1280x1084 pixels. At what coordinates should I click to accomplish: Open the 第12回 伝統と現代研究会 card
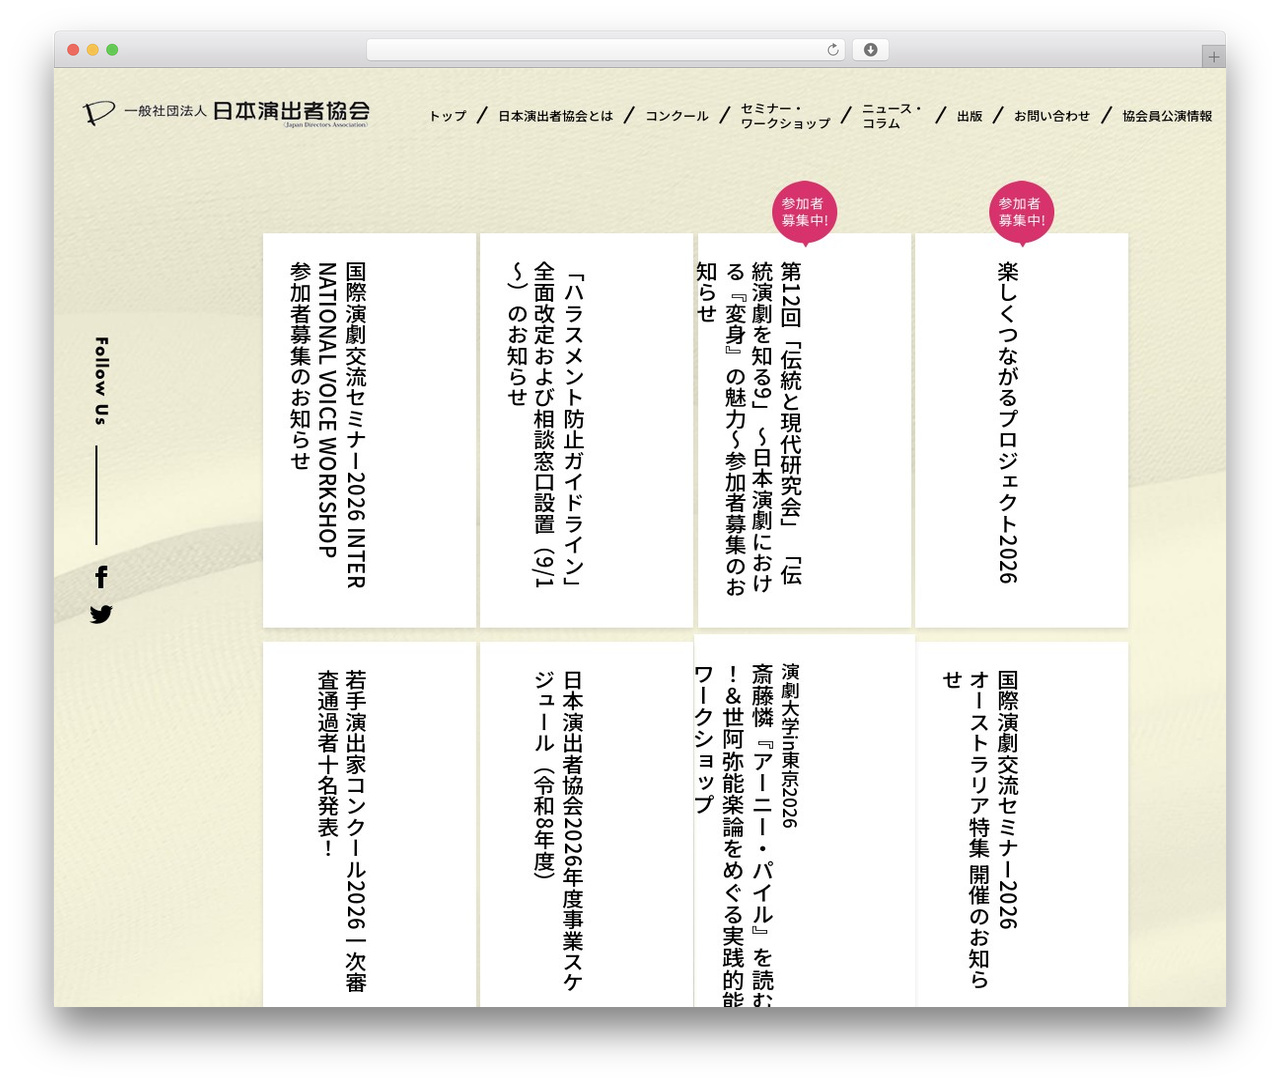804,431
